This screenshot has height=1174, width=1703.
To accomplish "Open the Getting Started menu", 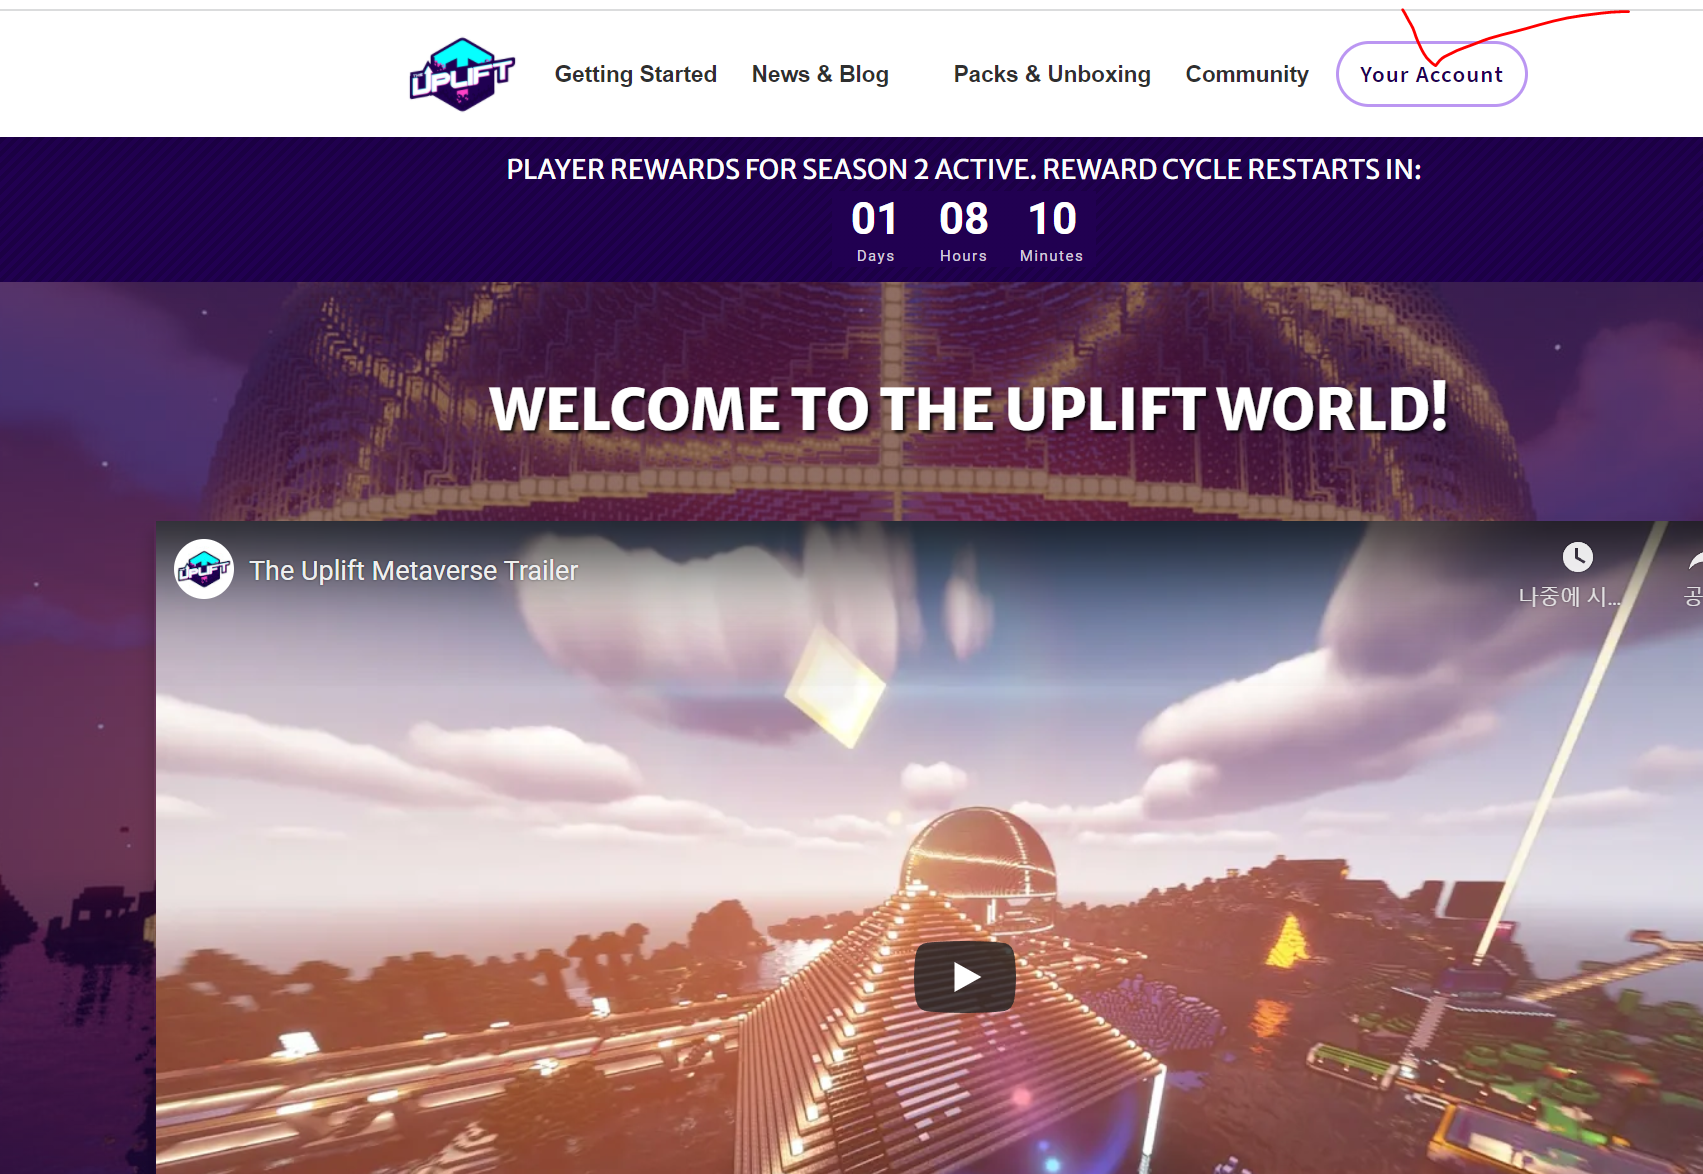I will [636, 74].
